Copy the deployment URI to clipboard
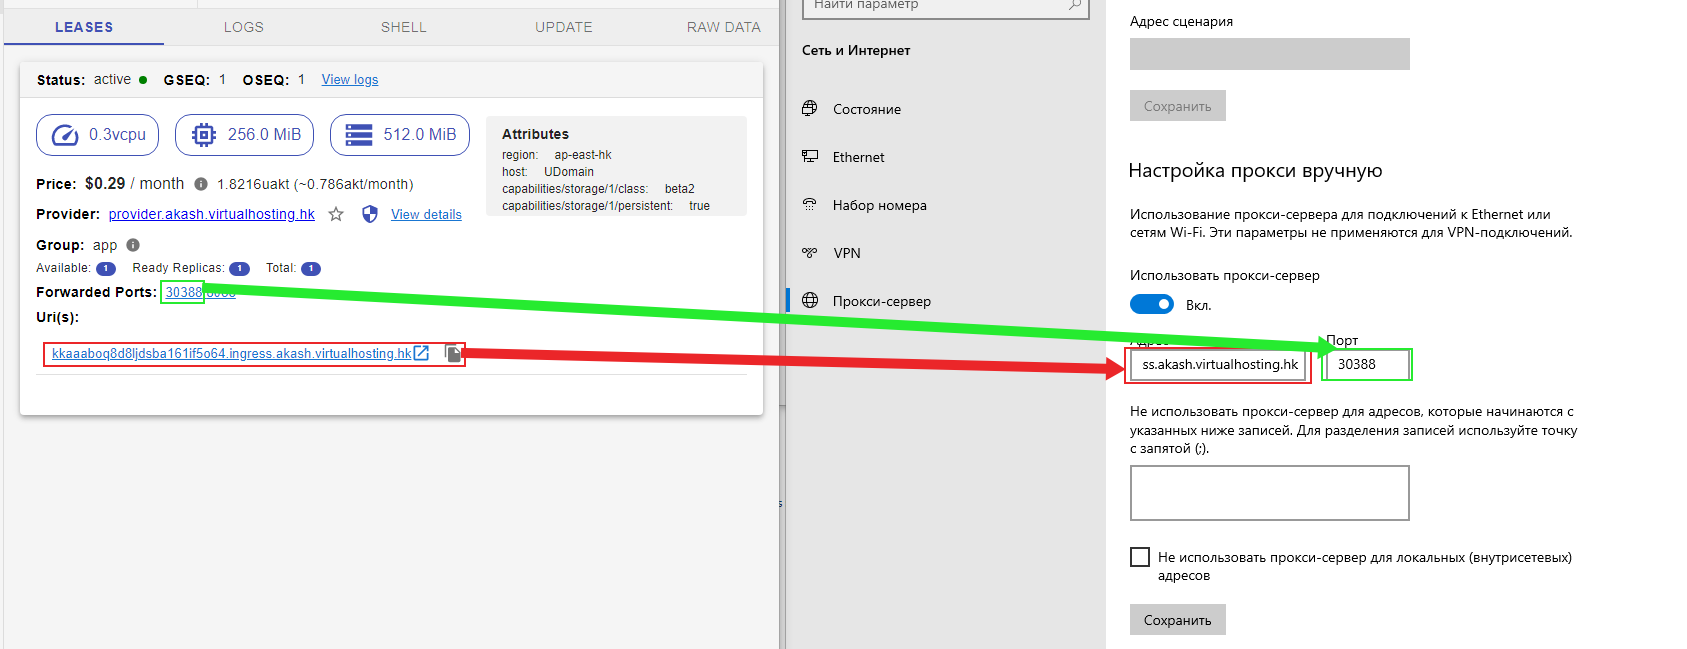1687x649 pixels. 453,354
